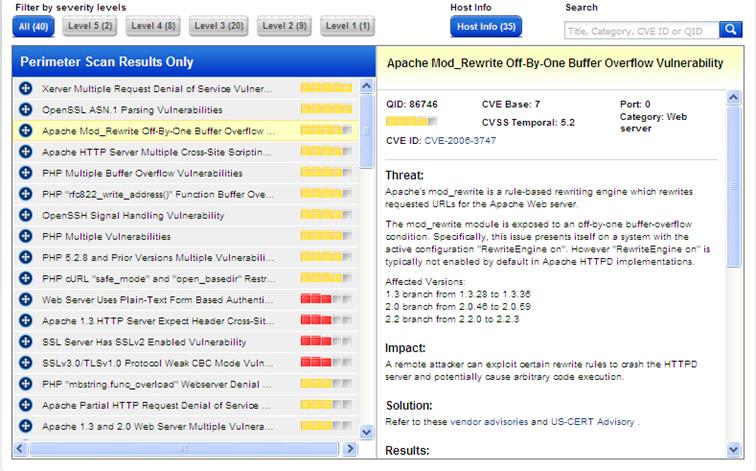Click down arrow of detail pane scrollbar

[x=733, y=449]
